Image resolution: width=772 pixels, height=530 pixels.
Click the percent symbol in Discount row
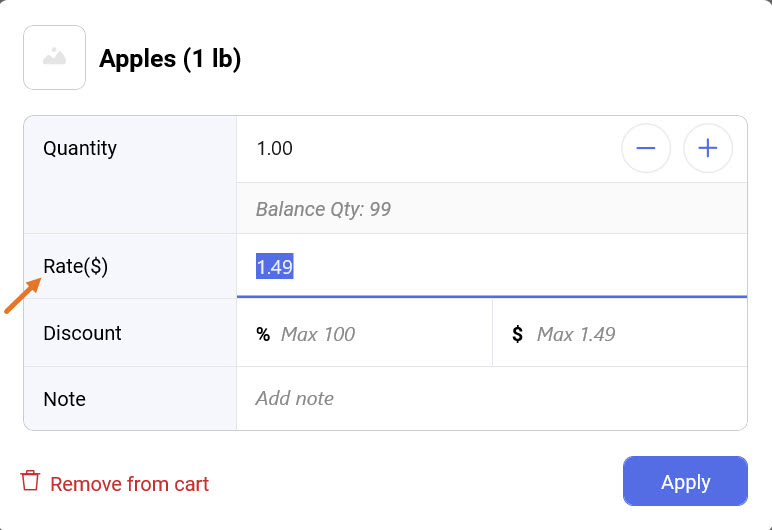263,334
